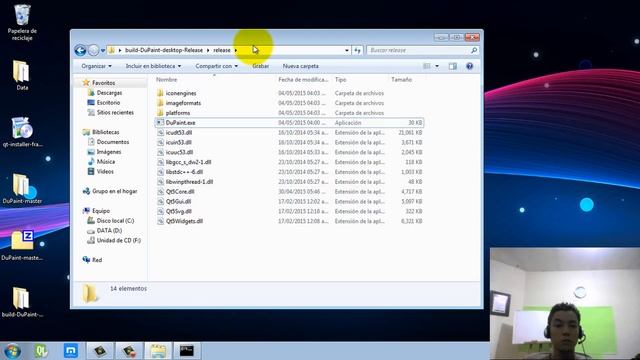Change view with the views icon
Screen dimensions: 640x360
(427, 66)
